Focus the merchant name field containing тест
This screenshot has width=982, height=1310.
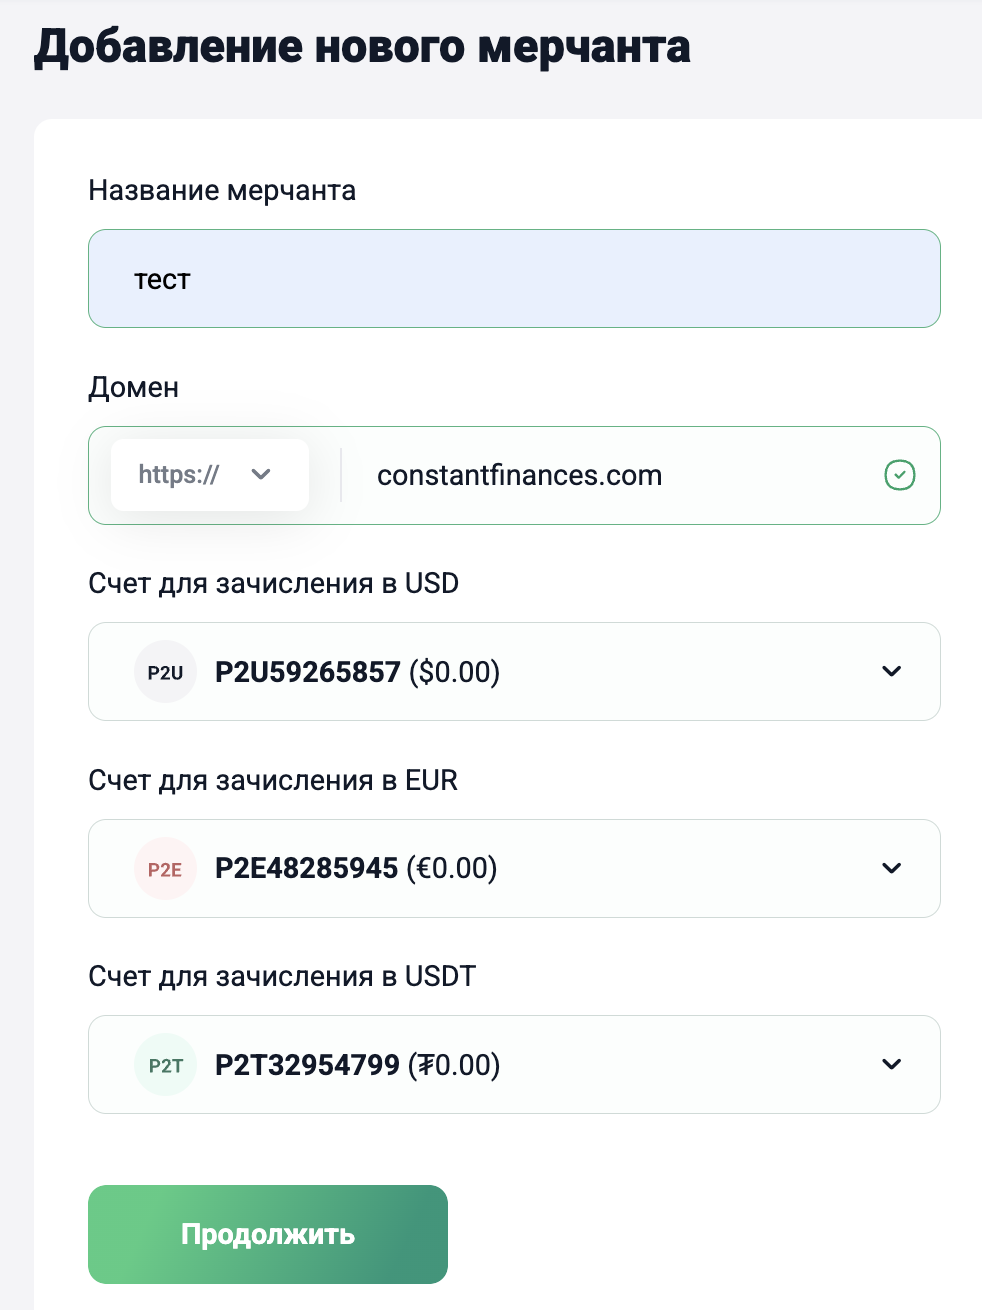tap(514, 279)
